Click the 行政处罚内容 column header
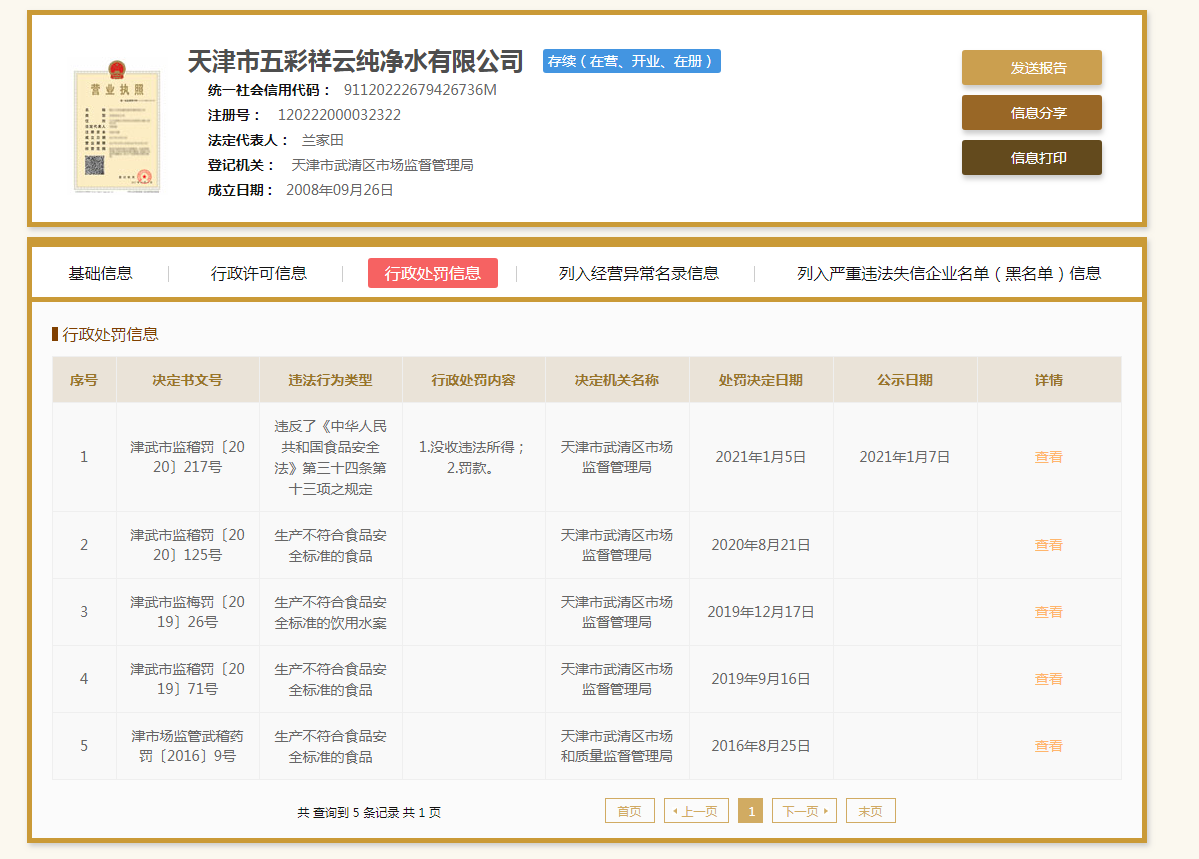The width and height of the screenshot is (1199, 859). [473, 380]
